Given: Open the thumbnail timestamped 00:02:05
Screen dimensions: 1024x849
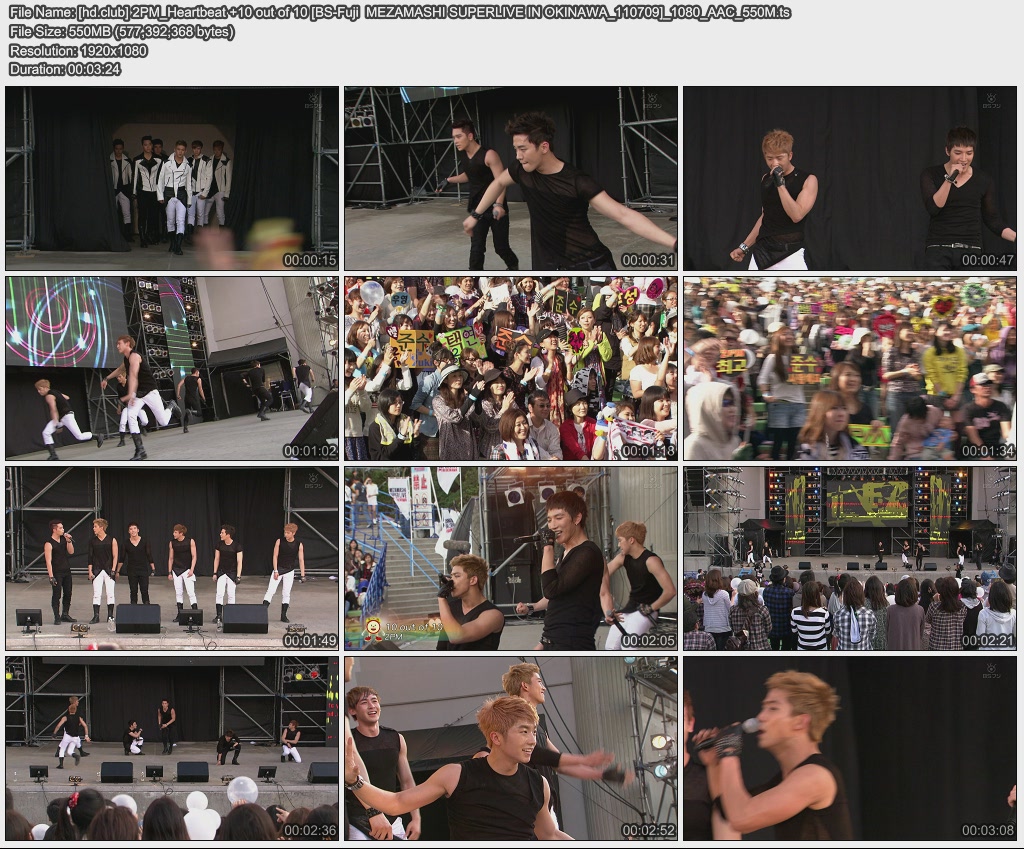Looking at the screenshot, I should tap(511, 558).
